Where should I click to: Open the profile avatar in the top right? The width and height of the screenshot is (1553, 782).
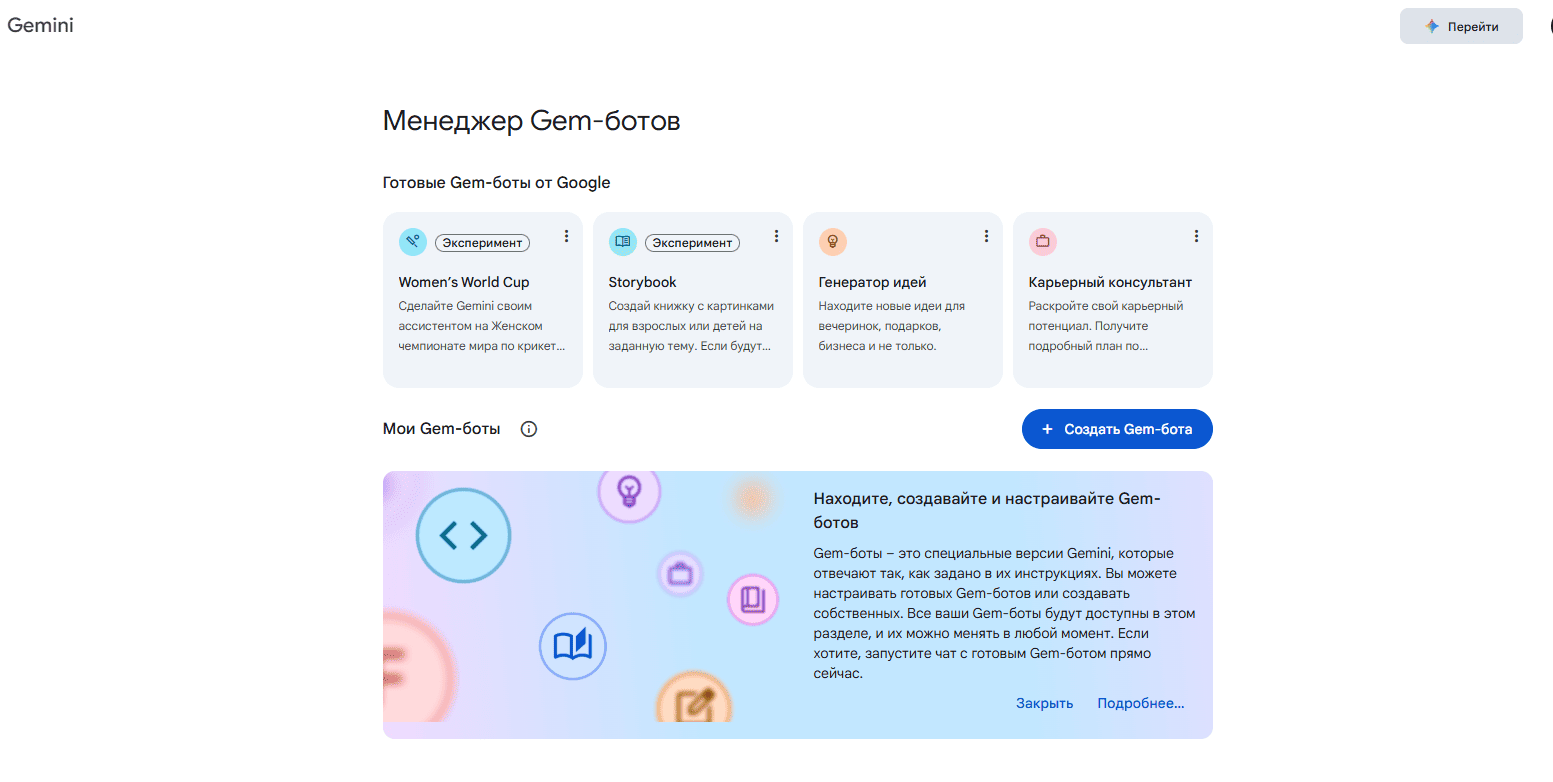(1548, 25)
